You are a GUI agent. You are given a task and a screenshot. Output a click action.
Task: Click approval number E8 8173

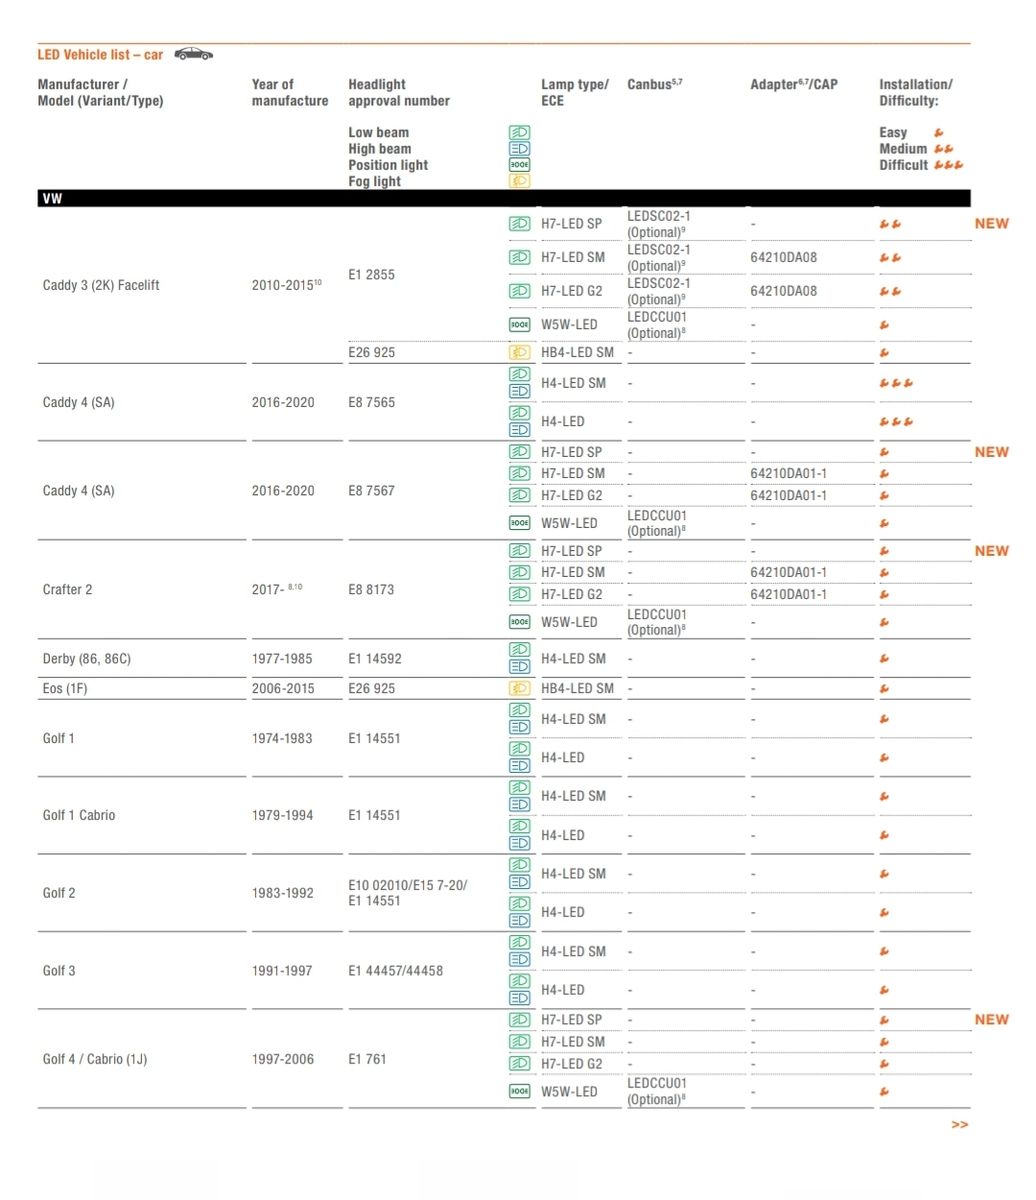[x=371, y=589]
